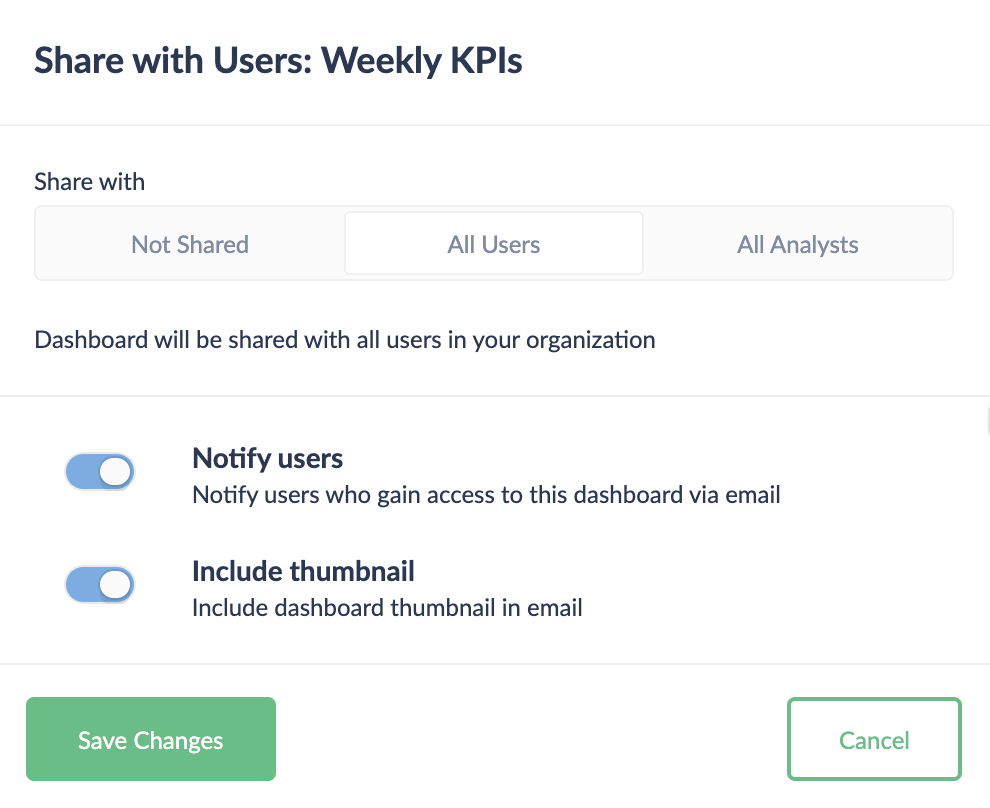Click the dialog title 'Share with Users: Weekly KPIs'
The image size is (990, 808).
point(278,61)
